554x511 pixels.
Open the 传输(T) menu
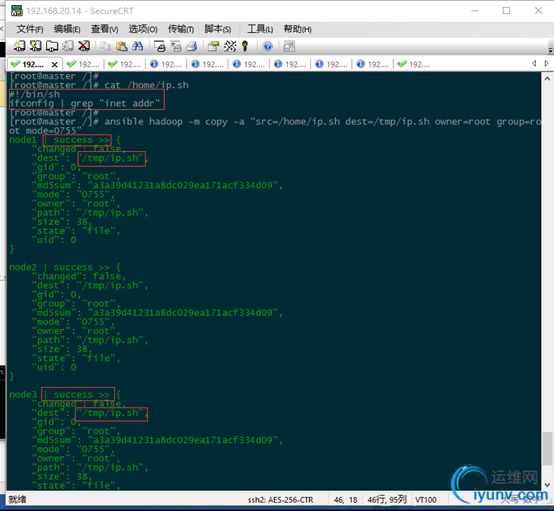pos(181,29)
